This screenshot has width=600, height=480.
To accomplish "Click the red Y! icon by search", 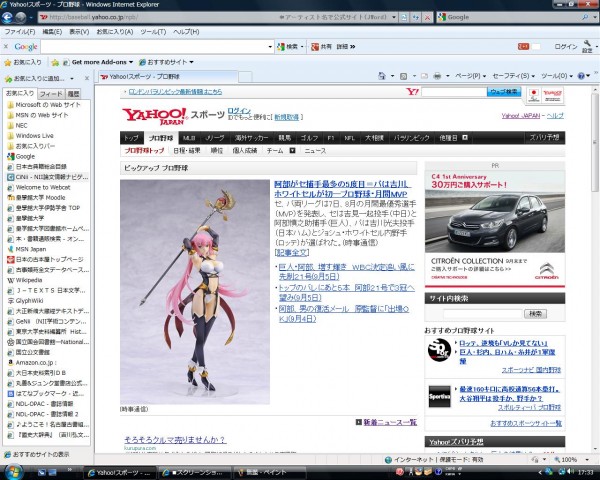I will [x=412, y=92].
